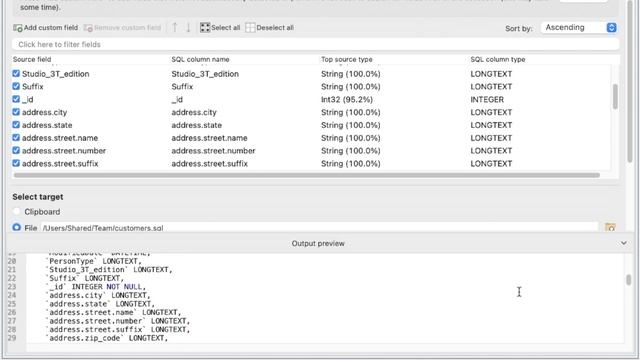Uncheck the Studio_3T_edition field checkbox

click(16, 73)
